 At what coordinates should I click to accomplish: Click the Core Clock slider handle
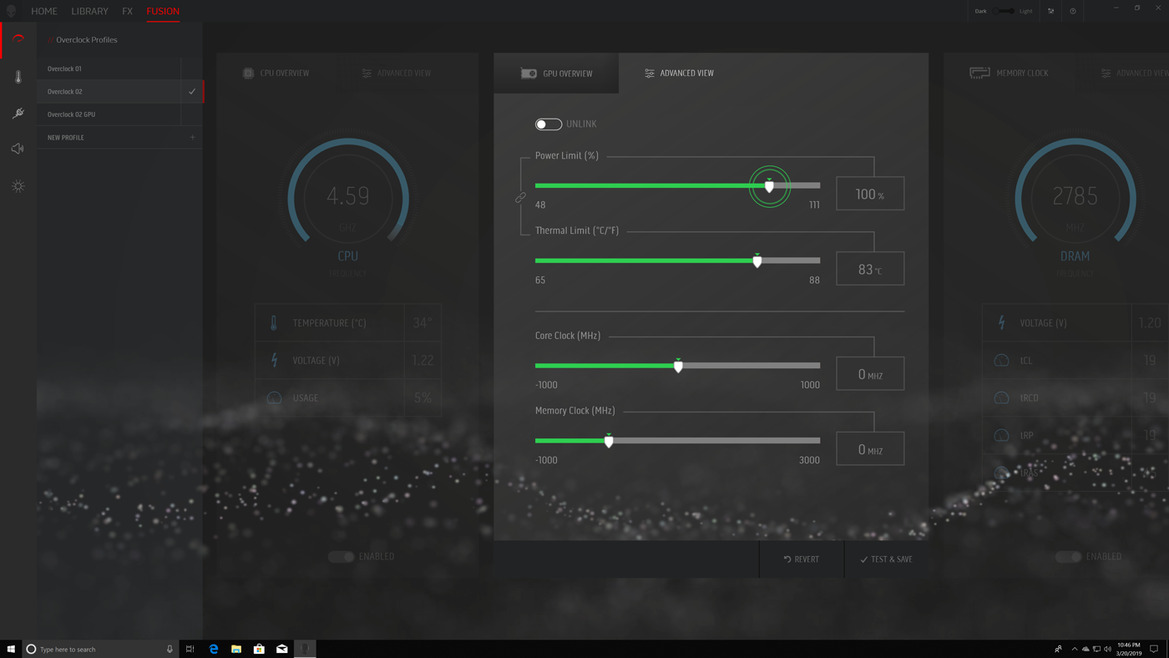(678, 366)
